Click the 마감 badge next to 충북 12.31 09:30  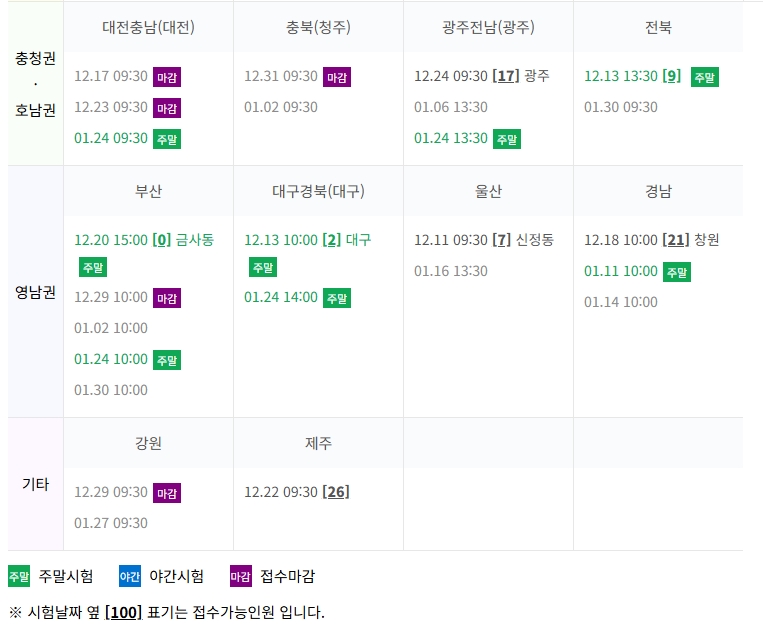click(337, 77)
